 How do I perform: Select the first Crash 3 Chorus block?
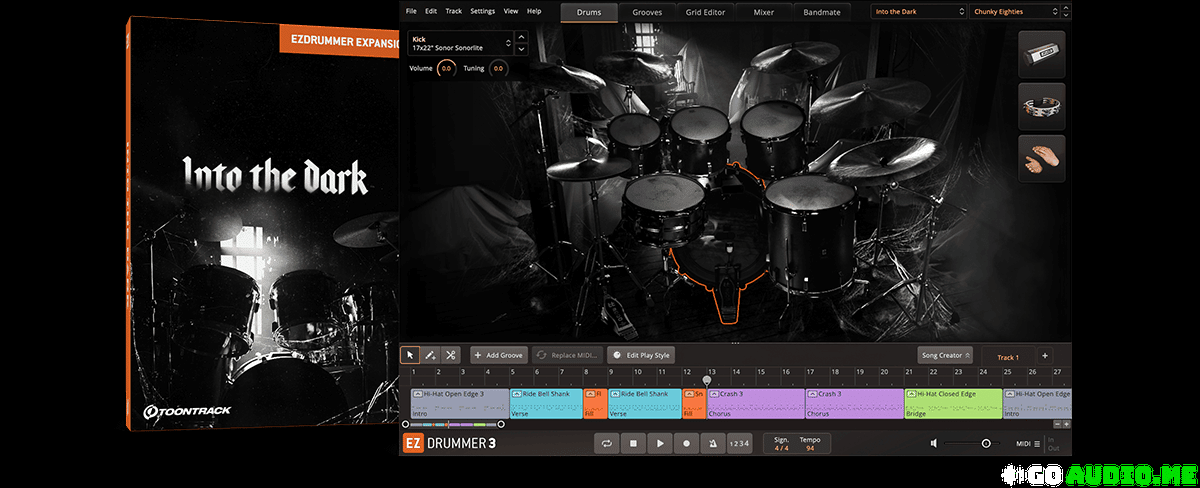[756, 403]
